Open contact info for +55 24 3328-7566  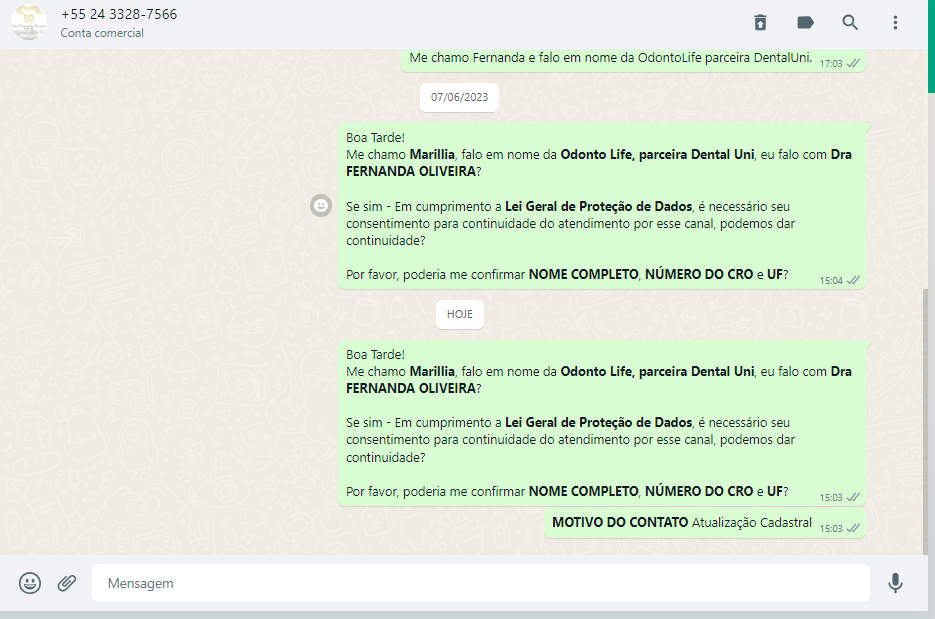click(119, 14)
